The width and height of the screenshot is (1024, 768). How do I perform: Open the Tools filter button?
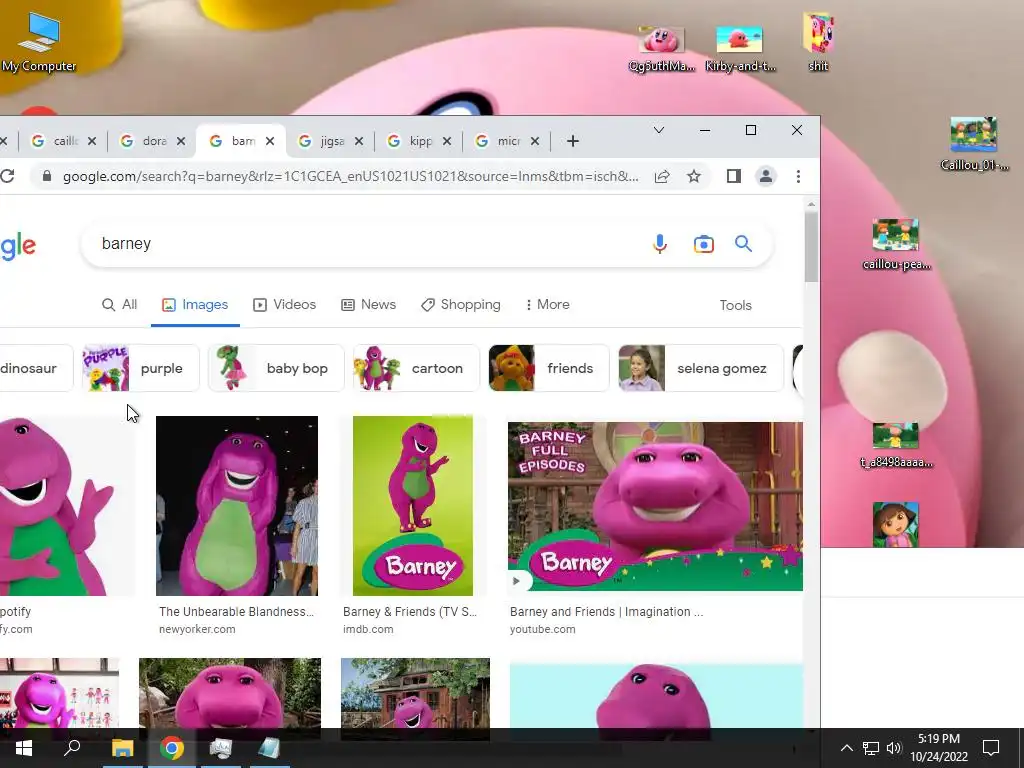(x=735, y=305)
